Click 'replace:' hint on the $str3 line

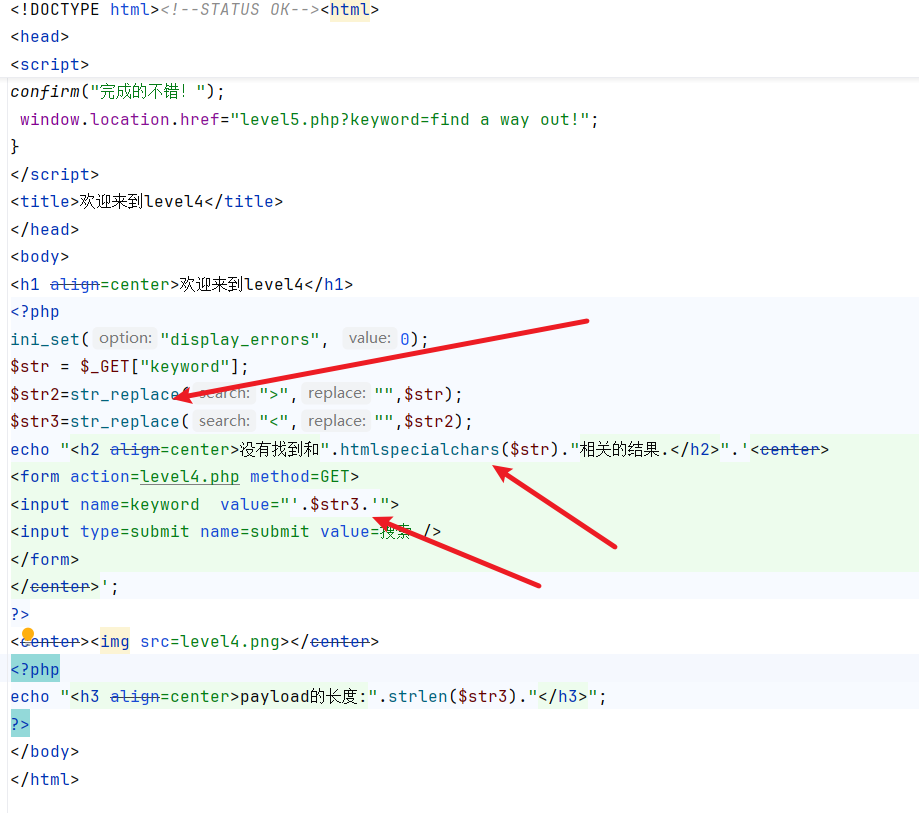[336, 421]
